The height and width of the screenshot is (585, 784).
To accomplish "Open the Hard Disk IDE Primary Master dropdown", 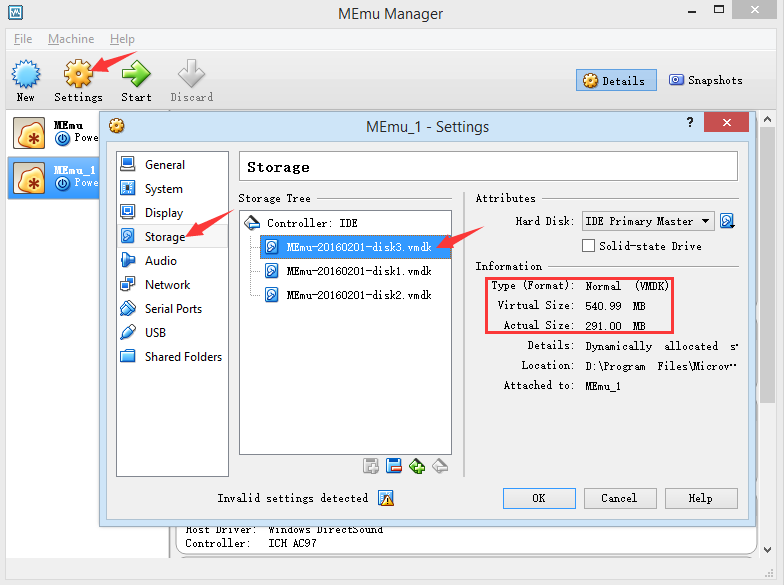I will (647, 221).
